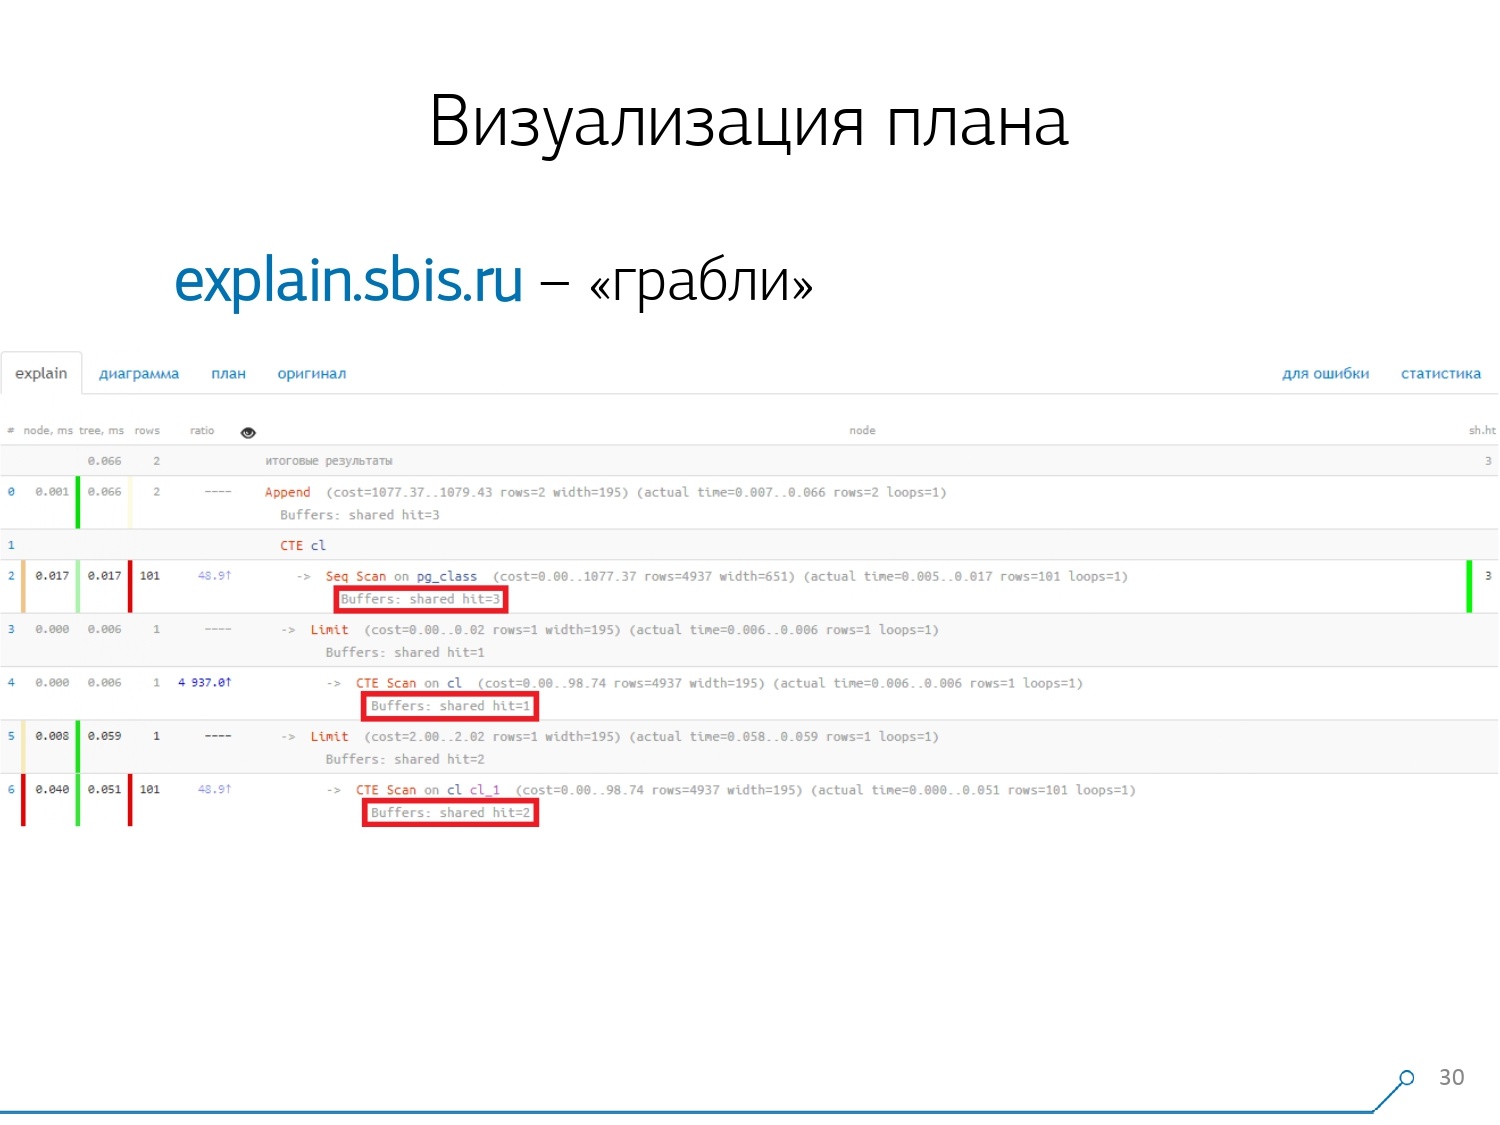The width and height of the screenshot is (1500, 1125).
Task: Click the centered "node" column header
Action: coord(862,431)
